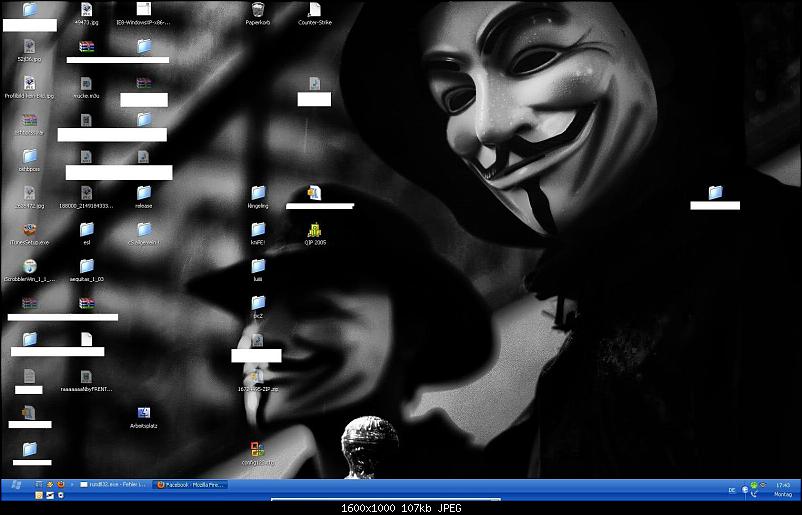Screen dimensions: 802x515
Task: Click the taskbar clock showing 17:40
Action: (x=783, y=485)
